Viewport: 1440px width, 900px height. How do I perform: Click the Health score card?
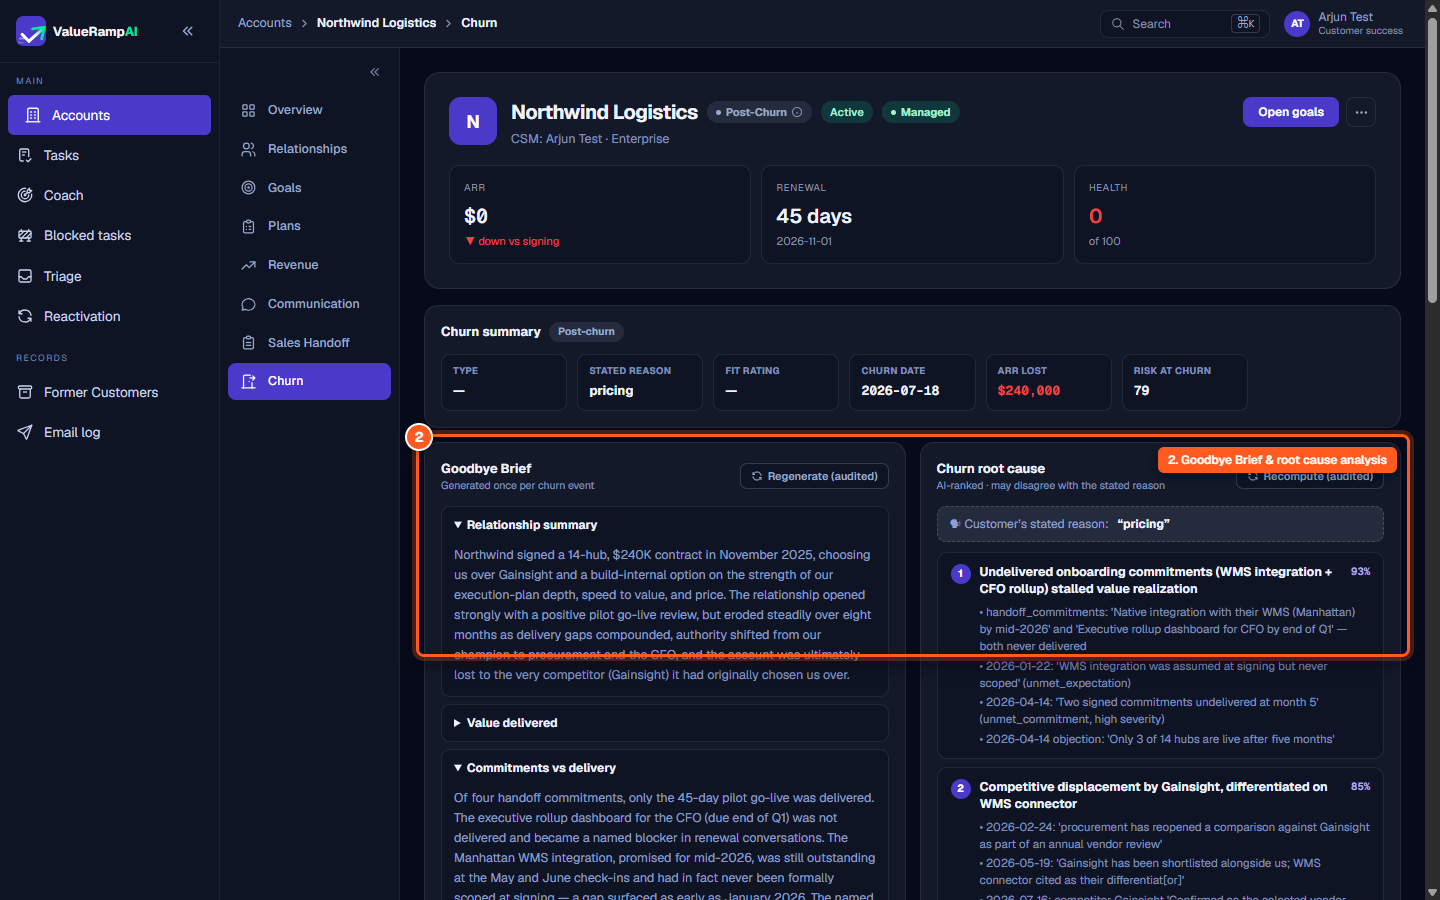[1225, 214]
